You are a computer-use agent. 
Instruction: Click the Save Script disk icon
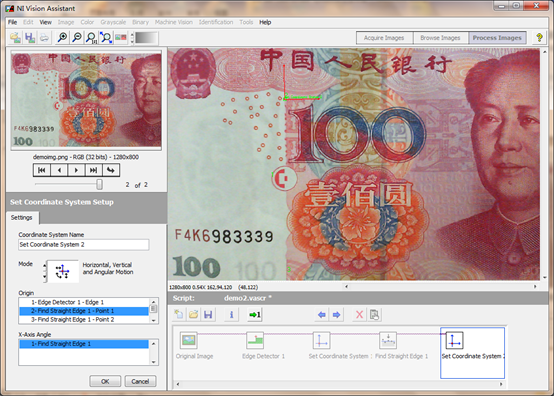(x=208, y=314)
